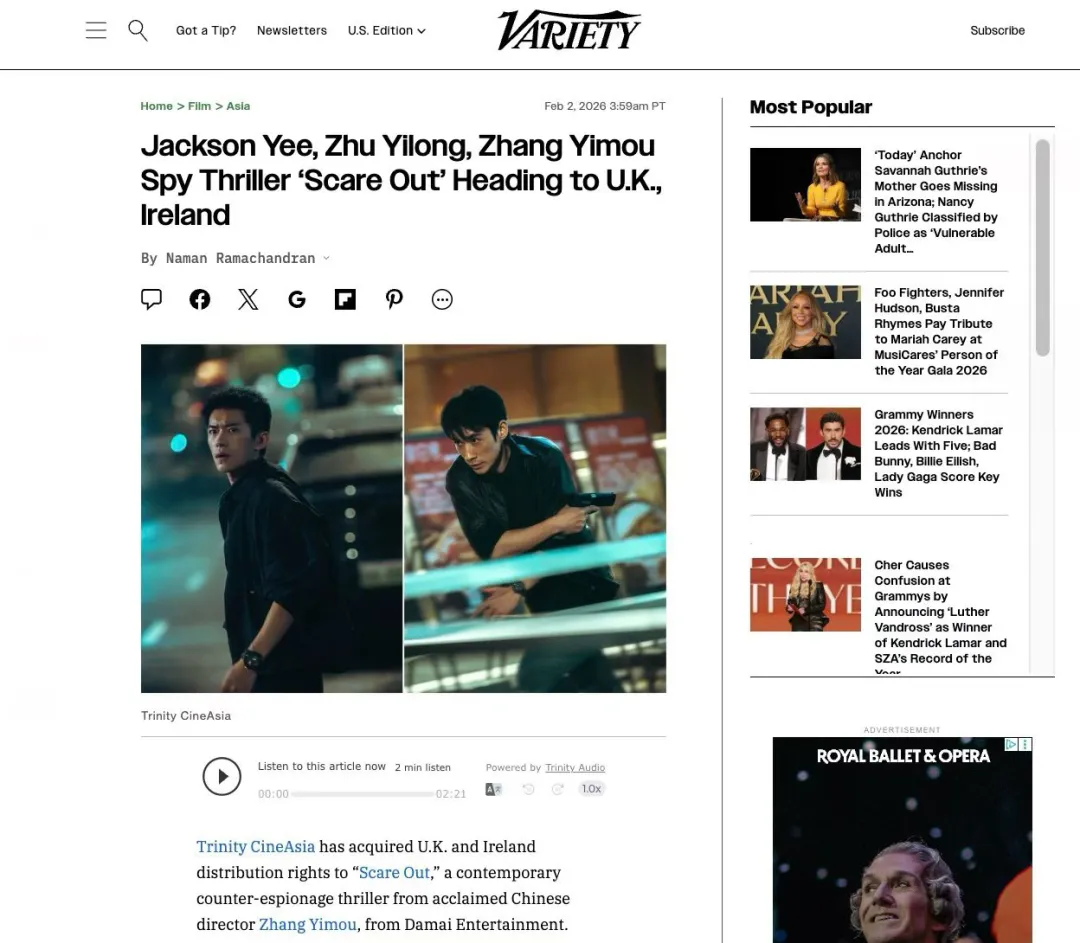Screen dimensions: 1080x943
Task: Go to Film breadcrumb section
Action: (x=199, y=106)
